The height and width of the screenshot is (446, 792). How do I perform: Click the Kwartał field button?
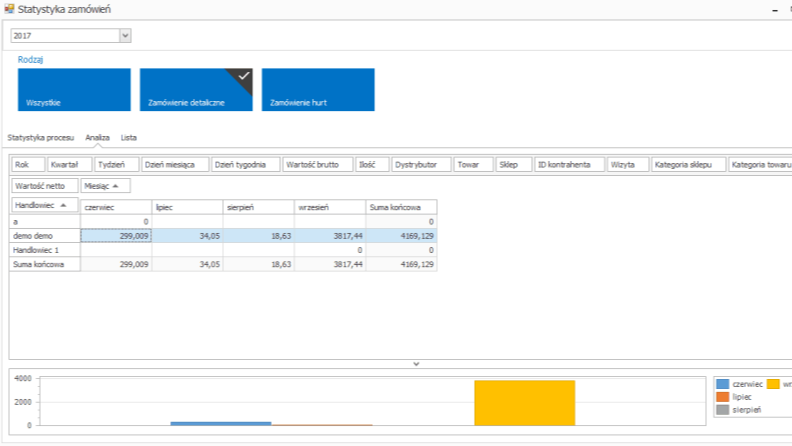(70, 164)
